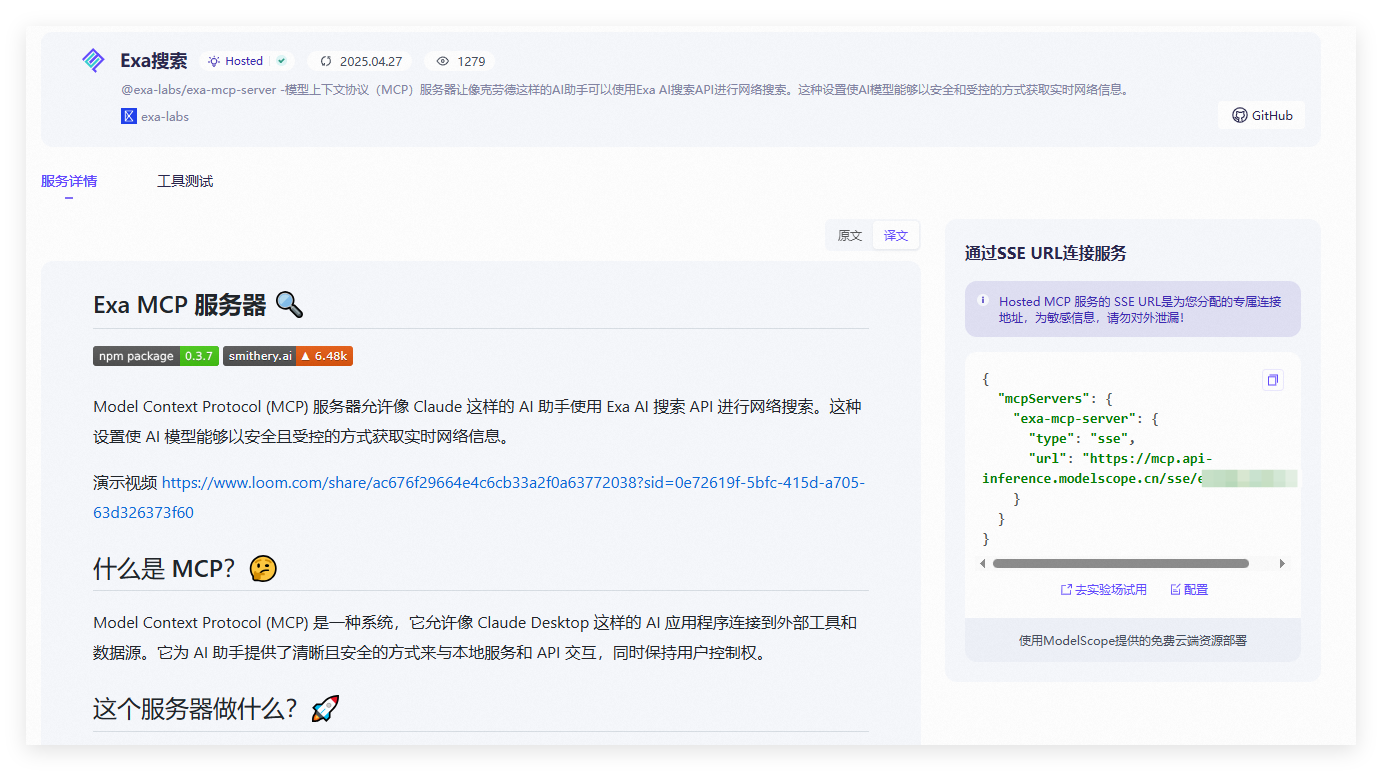Click the green verified shield icon
This screenshot has height=771, width=1382.
(x=282, y=61)
